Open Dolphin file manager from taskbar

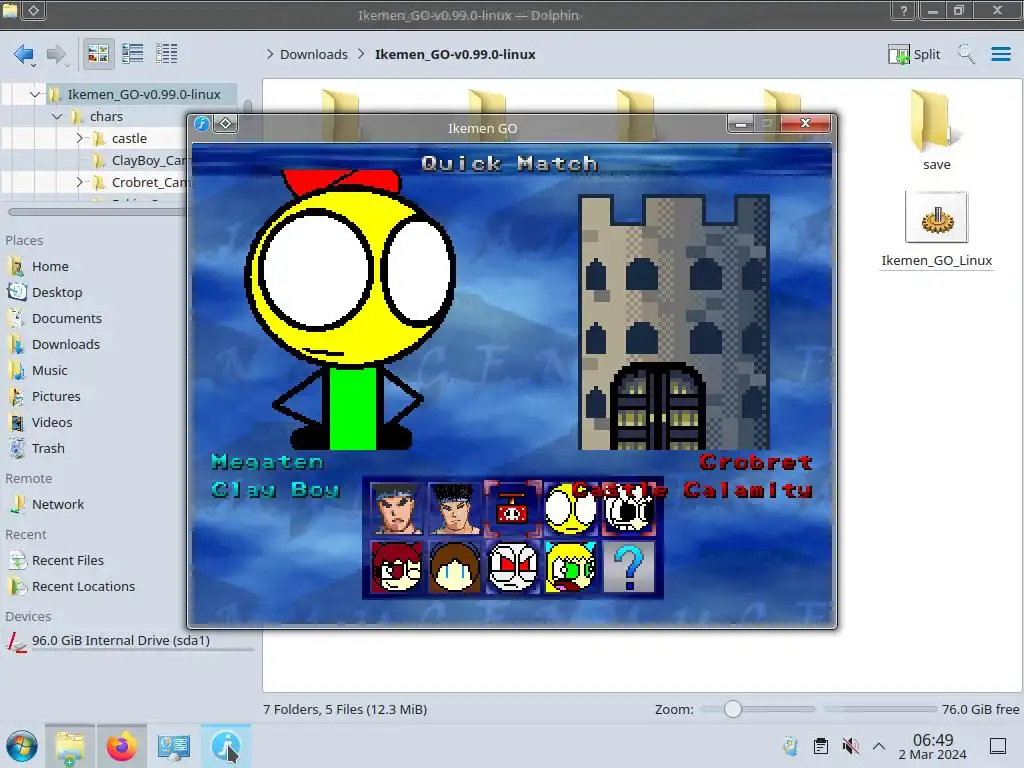(x=70, y=746)
